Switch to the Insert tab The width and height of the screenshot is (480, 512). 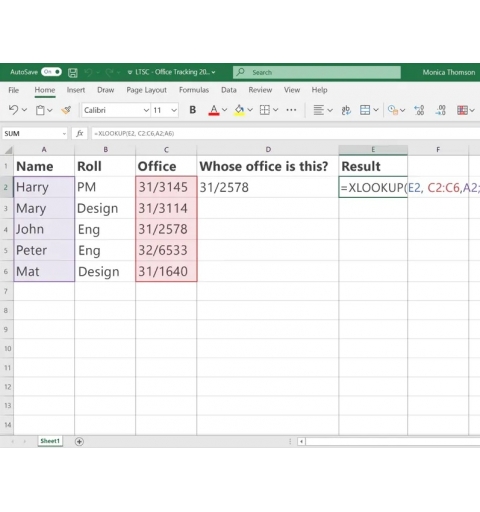[76, 90]
